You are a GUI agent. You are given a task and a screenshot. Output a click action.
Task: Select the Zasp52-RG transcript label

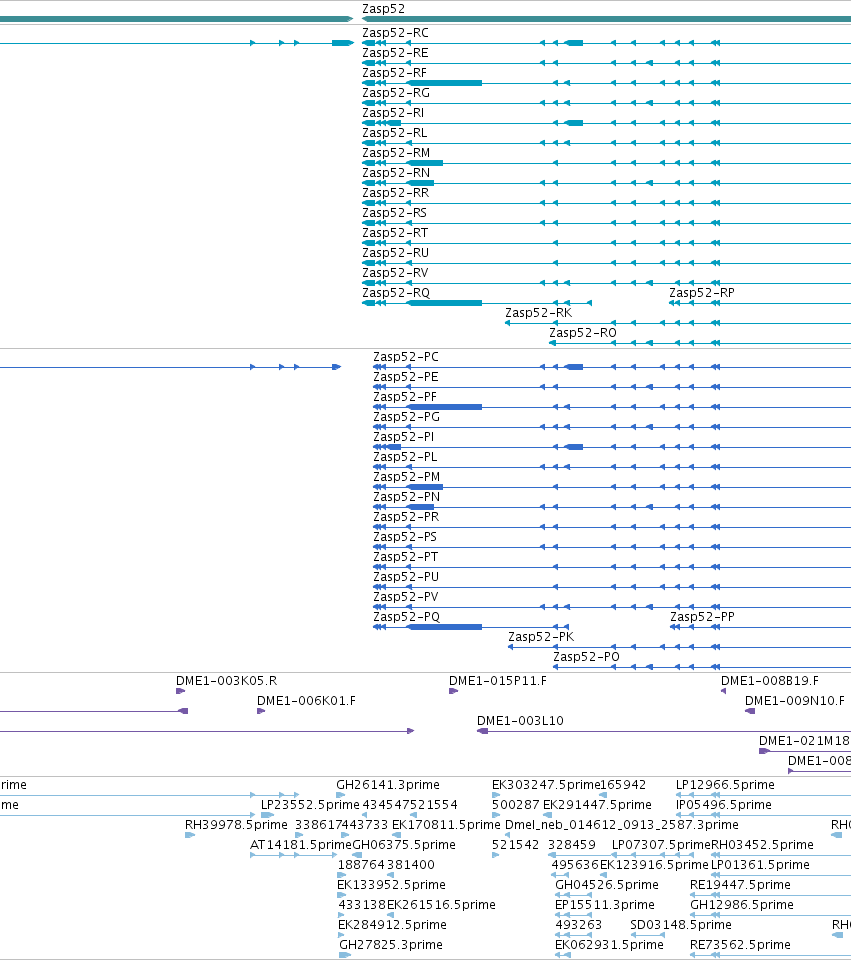click(396, 93)
